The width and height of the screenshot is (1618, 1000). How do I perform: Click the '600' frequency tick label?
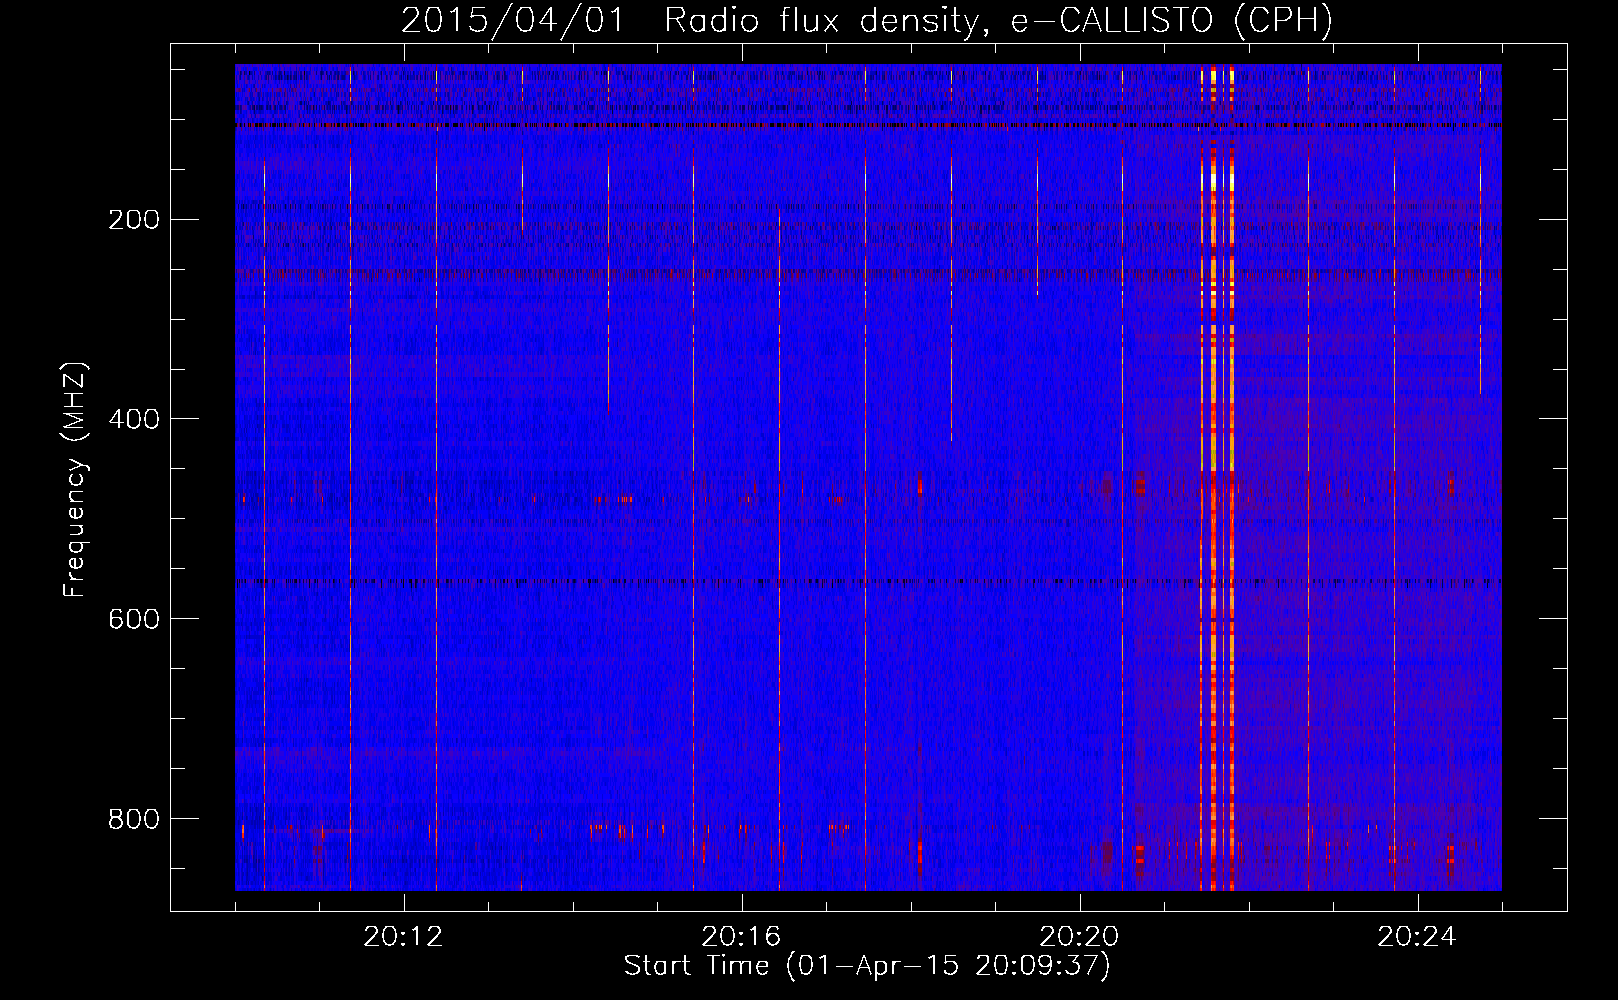133,619
